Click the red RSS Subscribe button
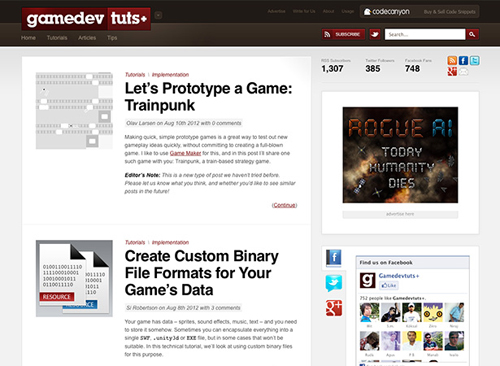 click(x=343, y=34)
